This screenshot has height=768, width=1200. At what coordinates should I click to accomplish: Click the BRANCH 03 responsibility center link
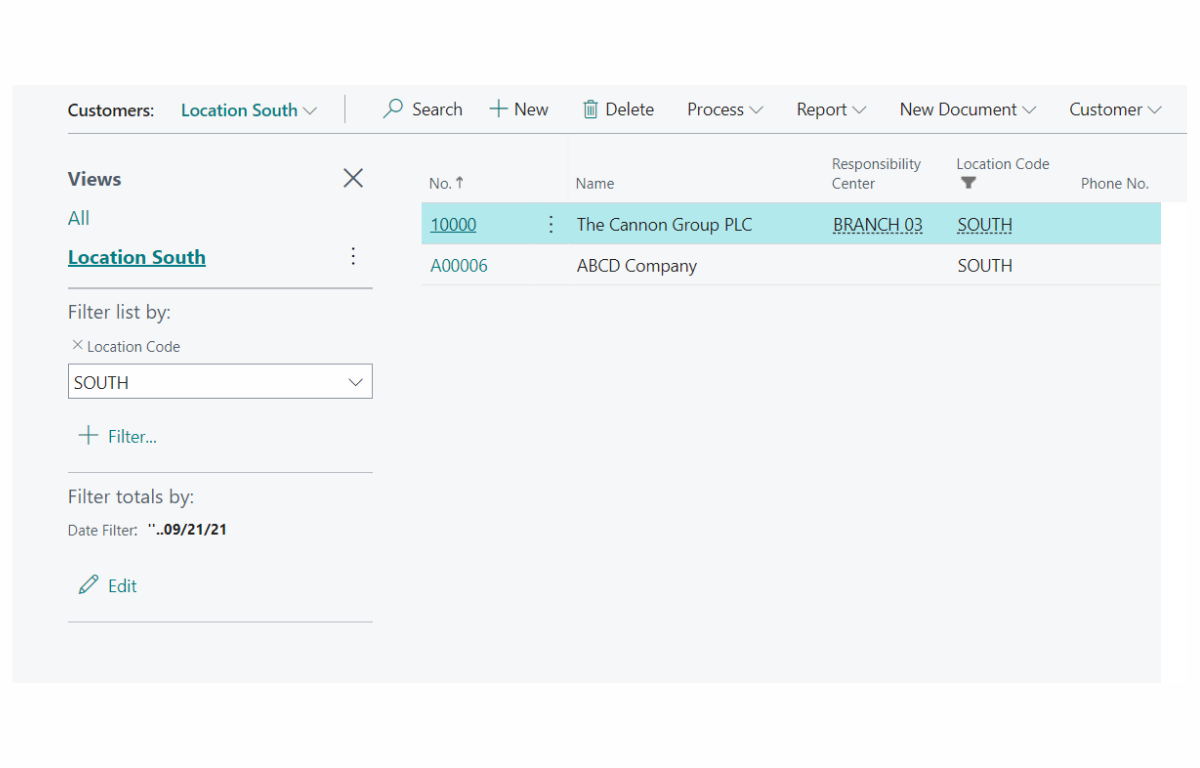click(877, 224)
